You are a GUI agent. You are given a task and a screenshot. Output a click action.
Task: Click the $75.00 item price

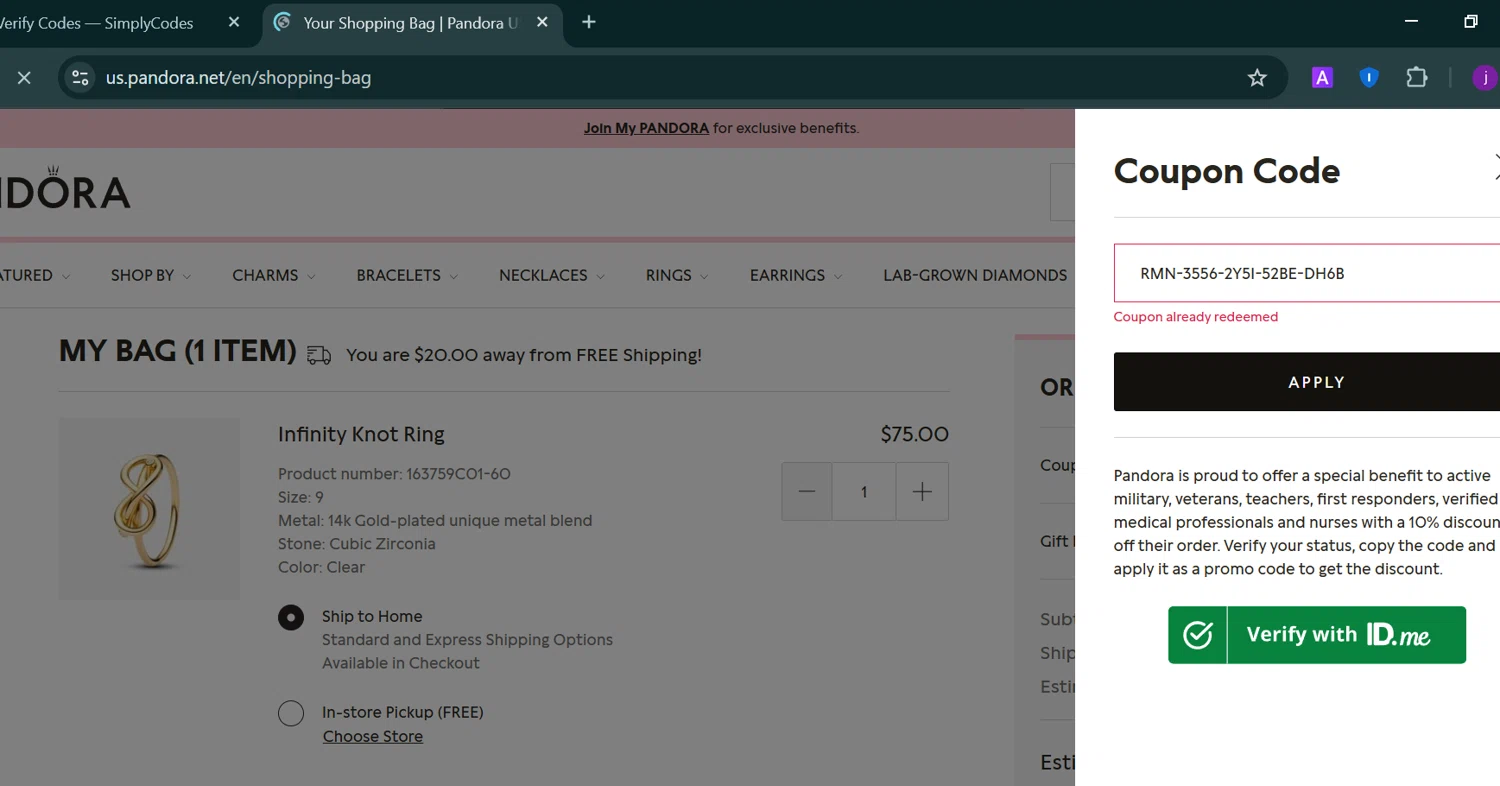pos(914,435)
